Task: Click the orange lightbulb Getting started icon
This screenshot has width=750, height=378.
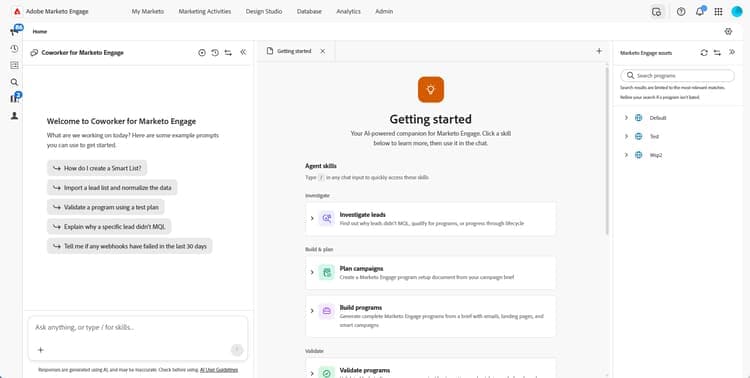Action: [x=430, y=89]
